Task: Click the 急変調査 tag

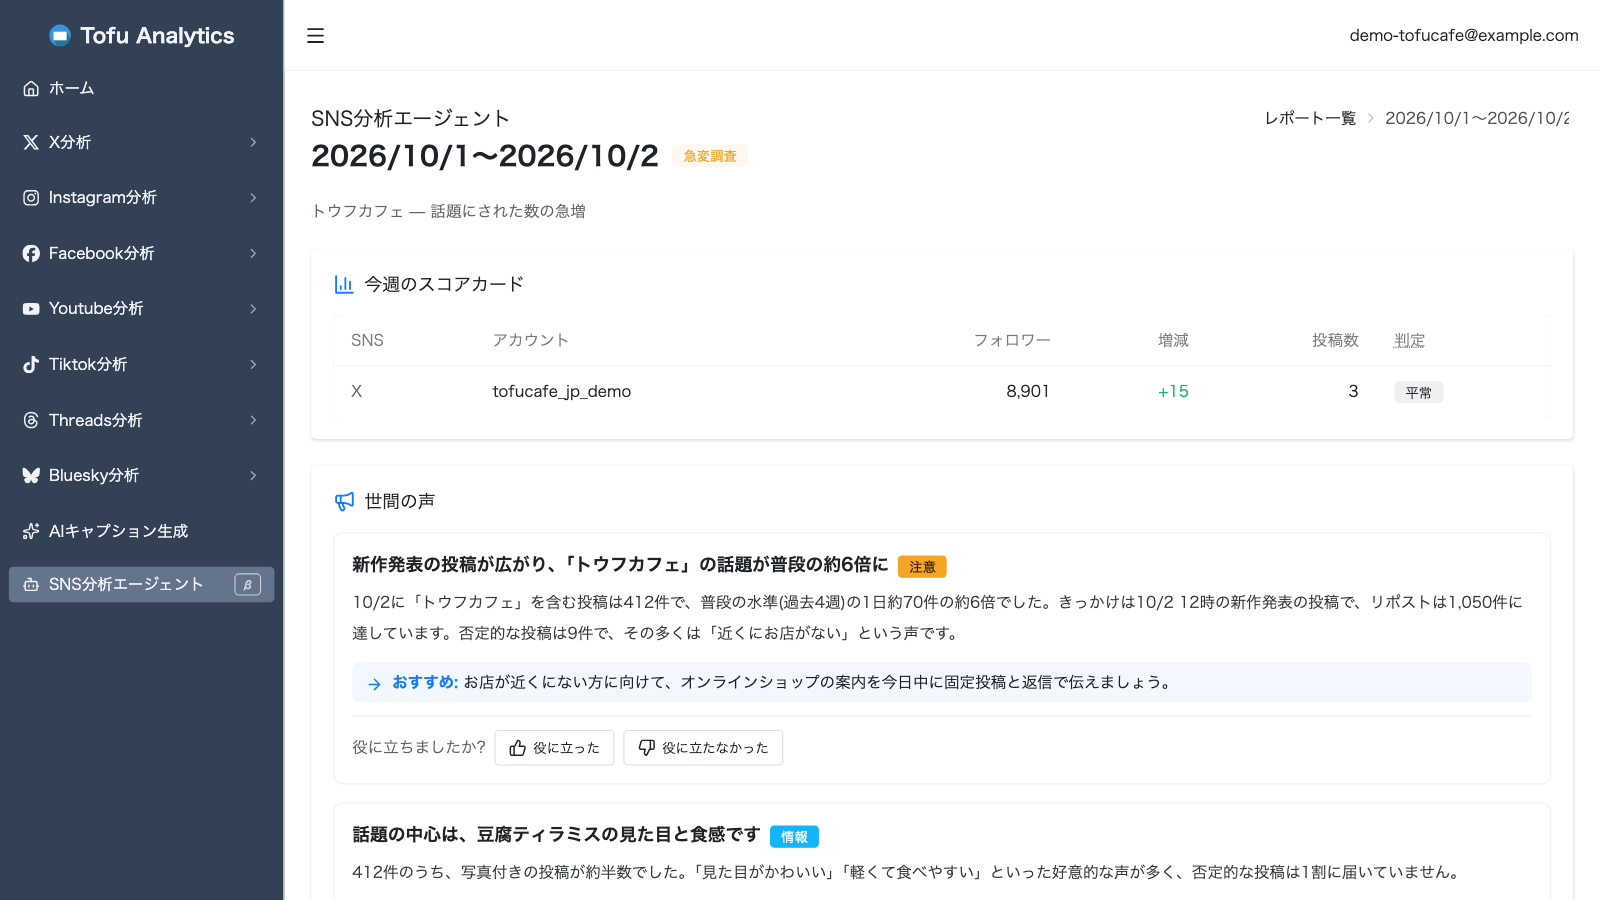Action: pos(710,156)
